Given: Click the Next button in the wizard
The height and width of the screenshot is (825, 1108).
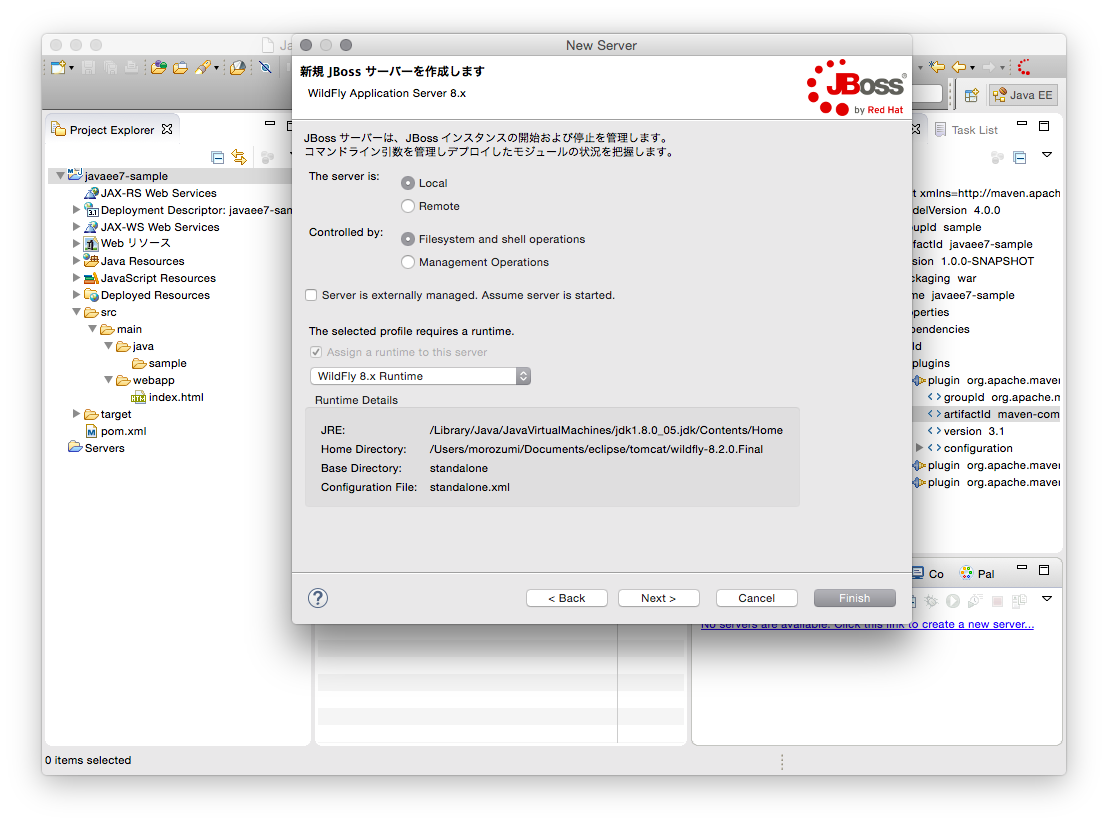Looking at the screenshot, I should (x=658, y=597).
